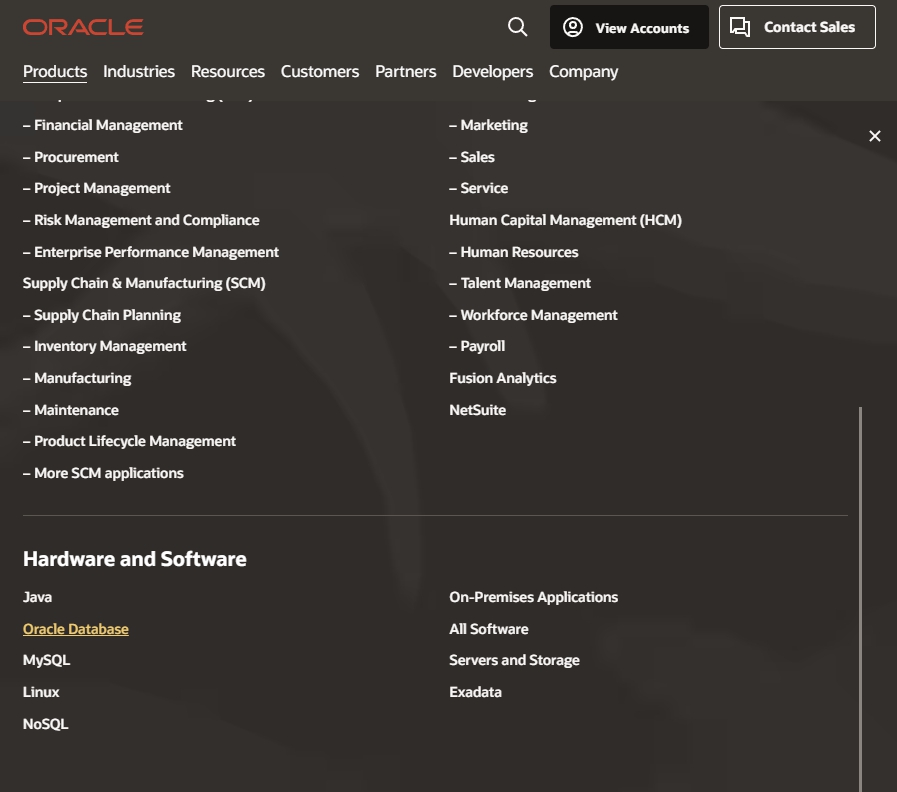This screenshot has width=897, height=792.
Task: Open the Sales link
Action: coord(472,157)
